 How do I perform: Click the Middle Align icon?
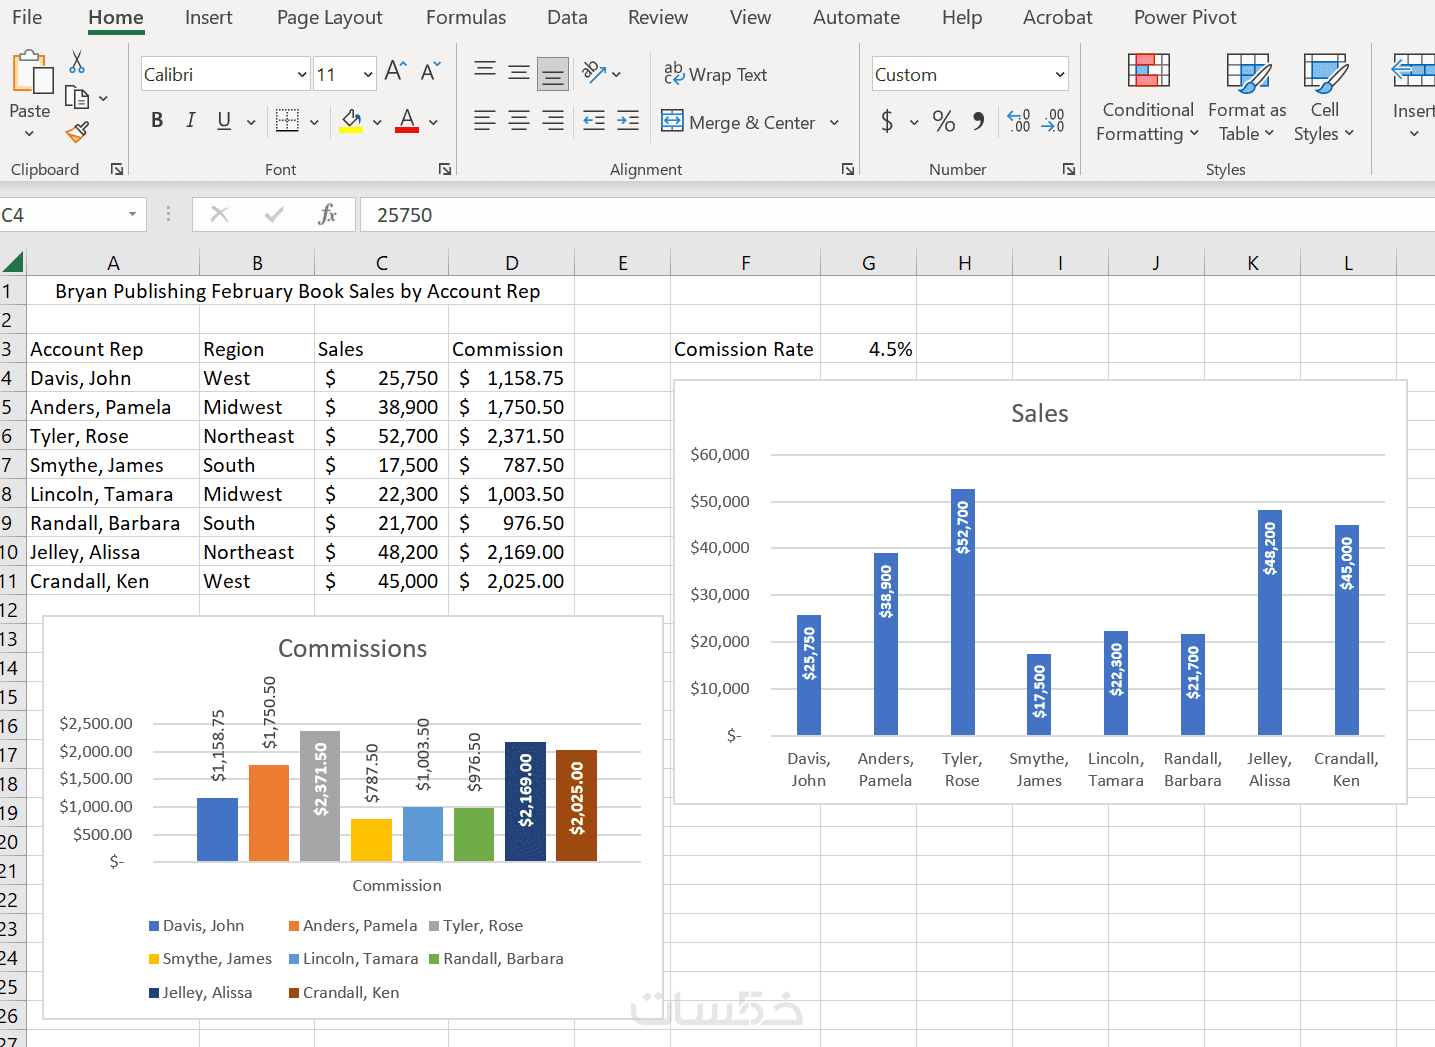tap(519, 72)
